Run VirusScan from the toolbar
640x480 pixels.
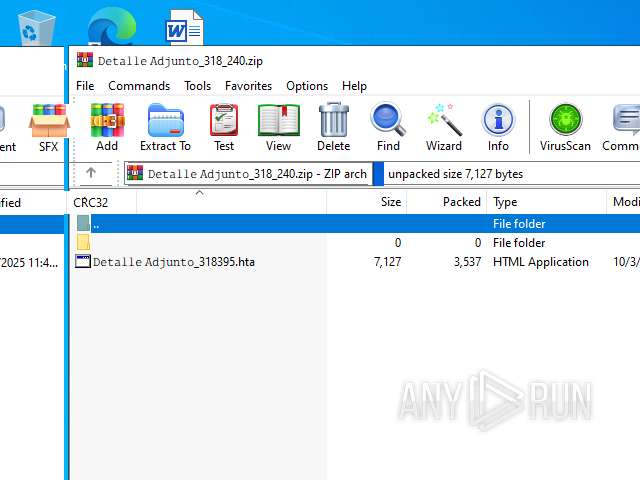coord(565,120)
